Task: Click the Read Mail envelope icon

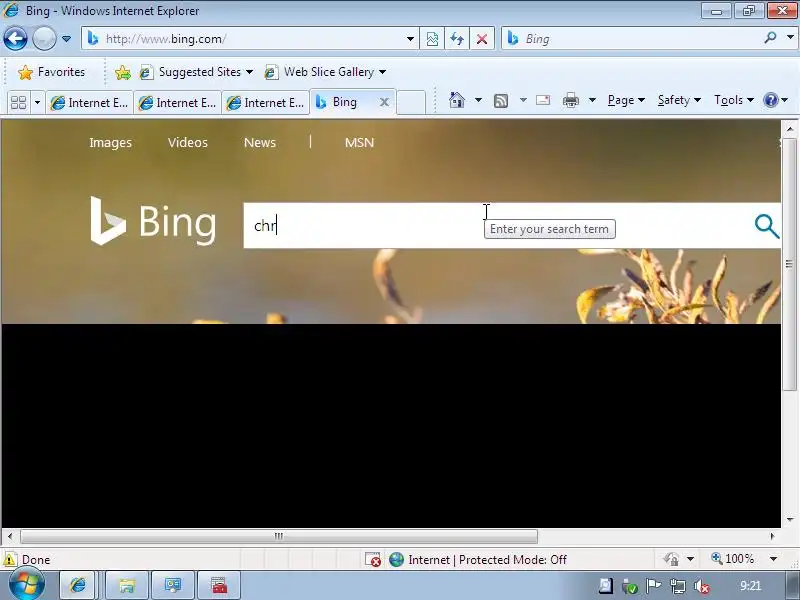Action: click(543, 100)
